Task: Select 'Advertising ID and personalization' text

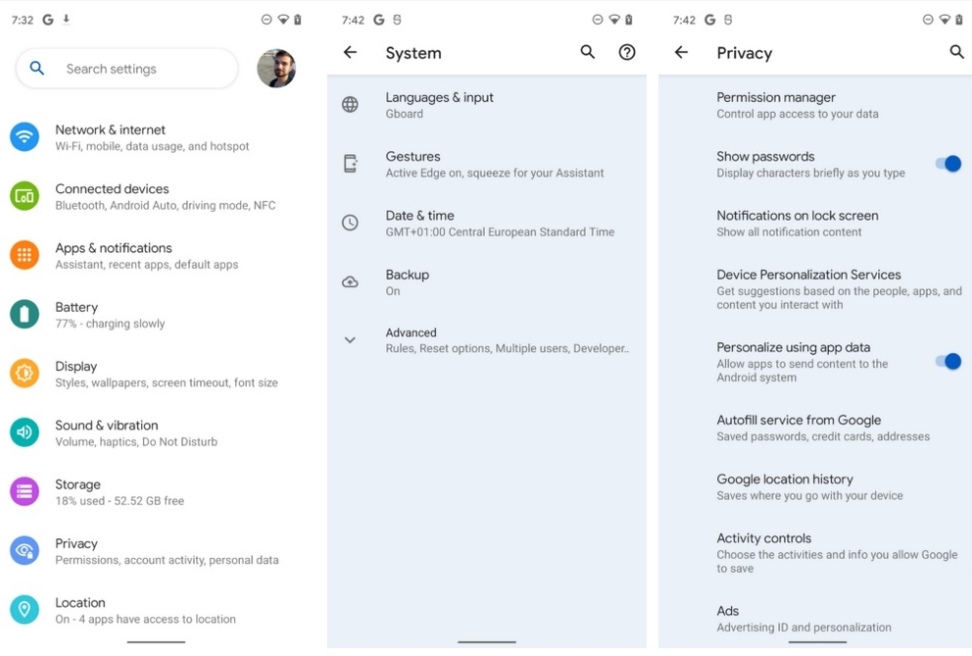Action: click(804, 627)
